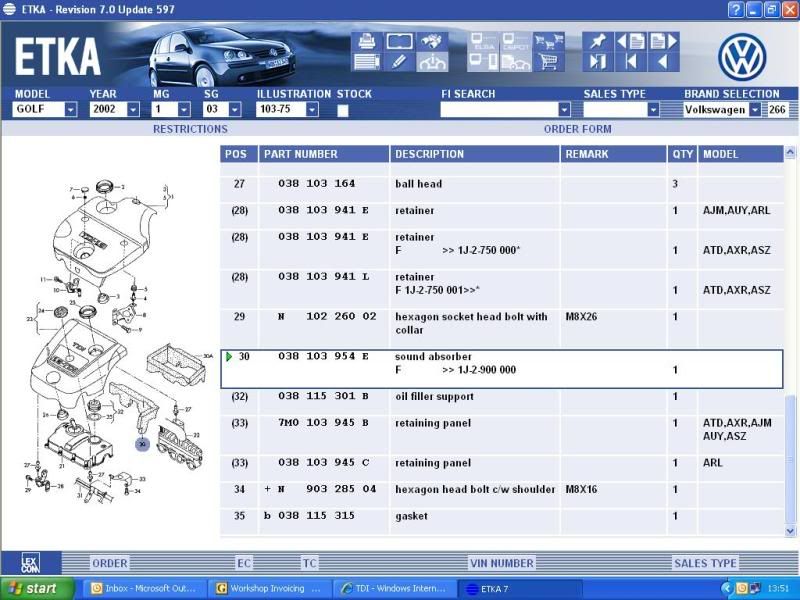Click the VIN NUMBER button
The height and width of the screenshot is (600, 800).
click(502, 563)
